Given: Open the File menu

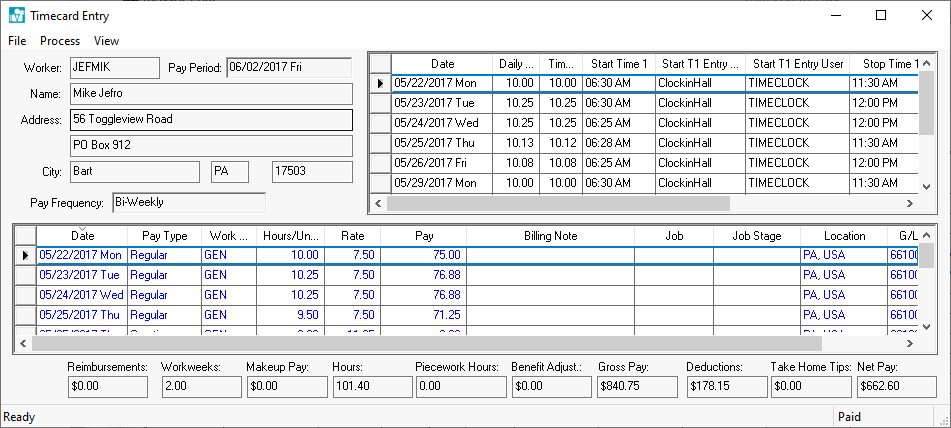Looking at the screenshot, I should coord(17,41).
